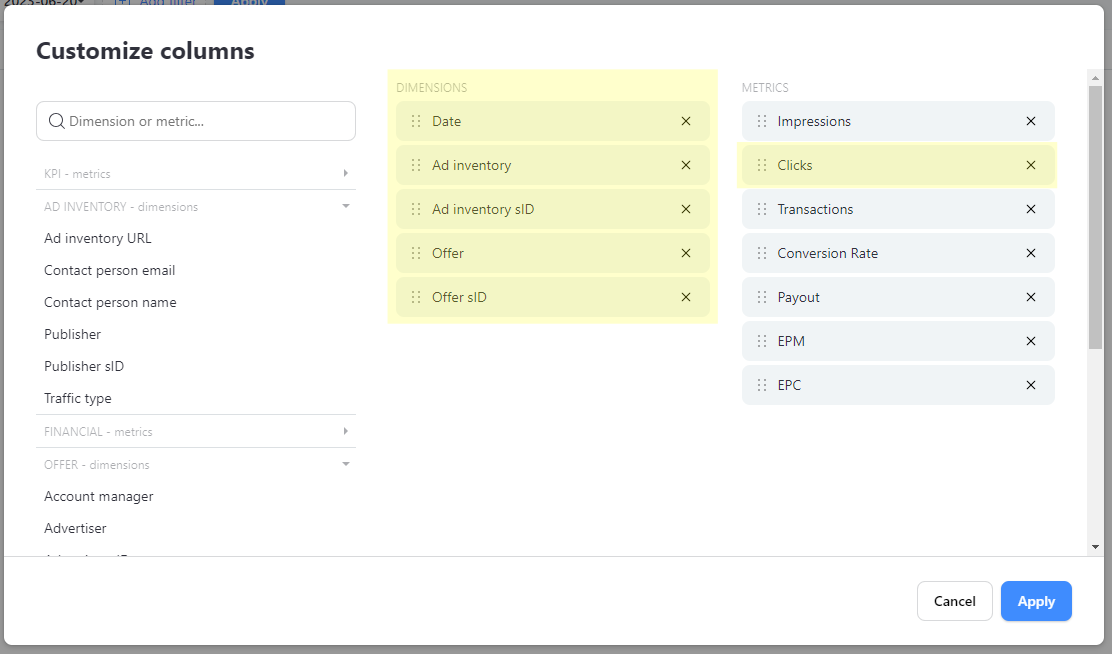Select the Impressions metric row
The image size is (1112, 654).
point(898,121)
